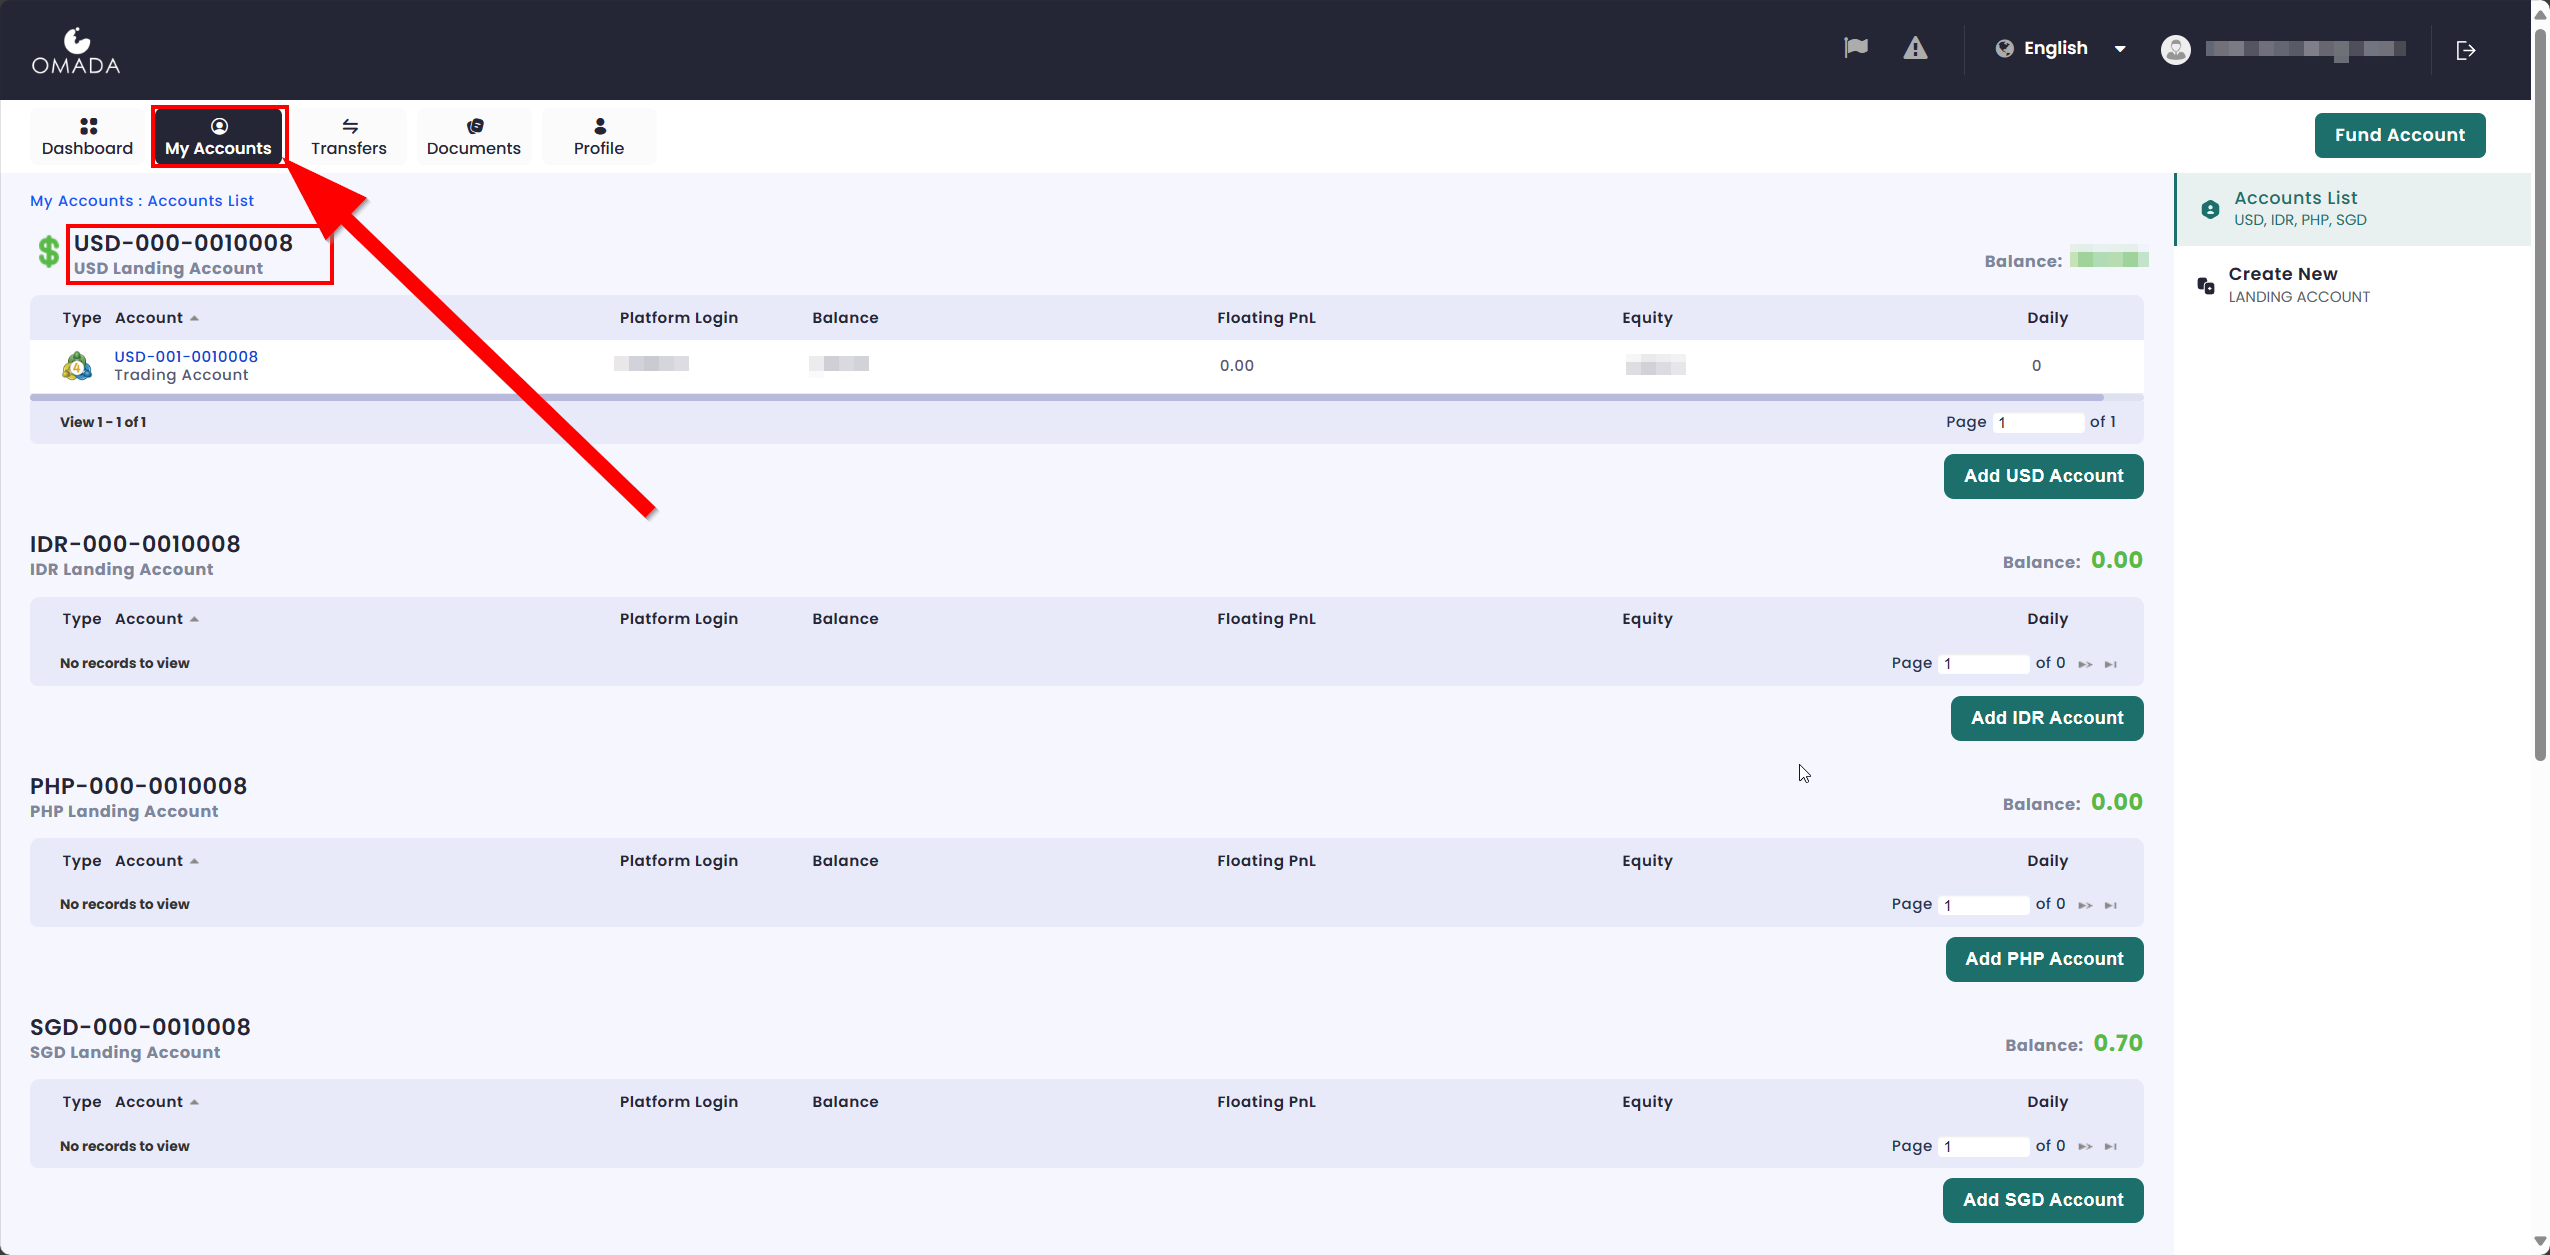
Task: Open the Documents tab
Action: click(473, 137)
